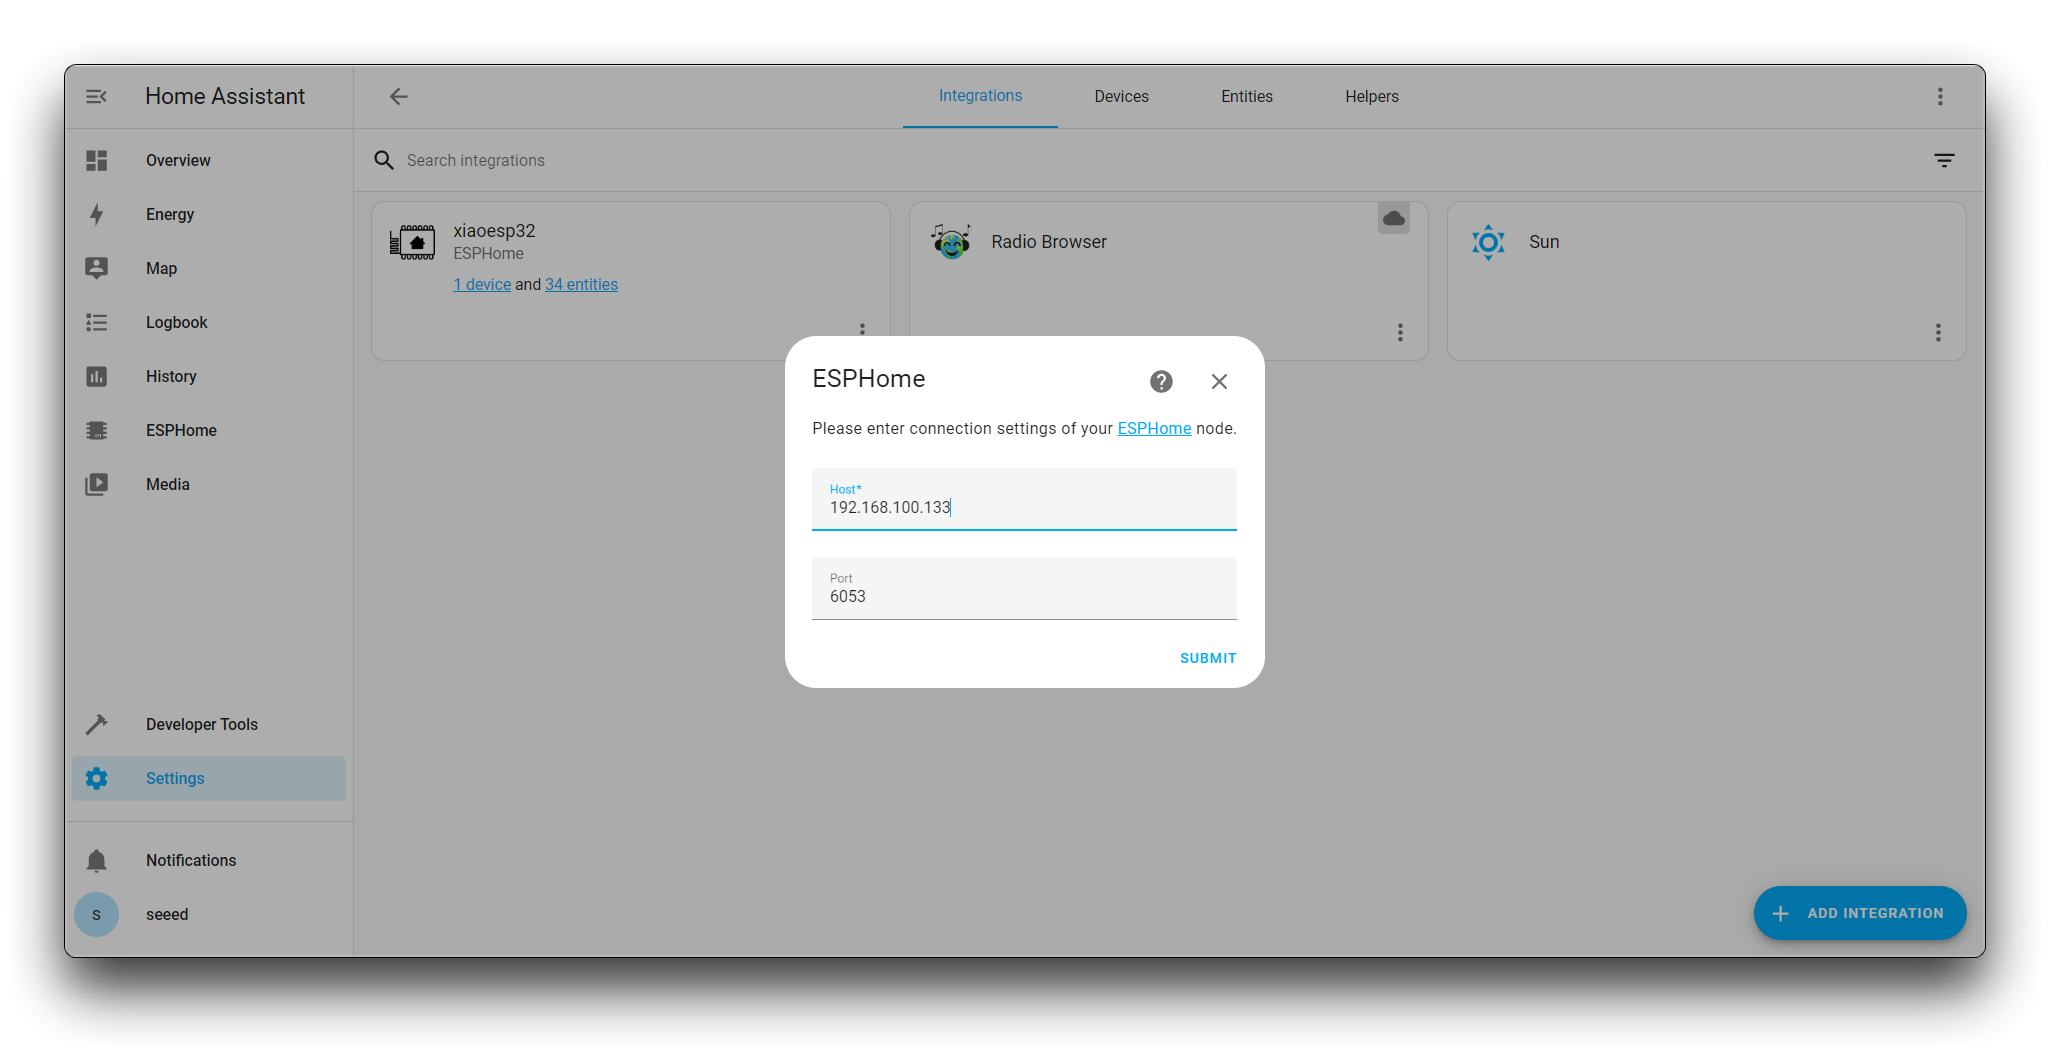
Task: Click the Add Integration button
Action: pyautogui.click(x=1860, y=913)
